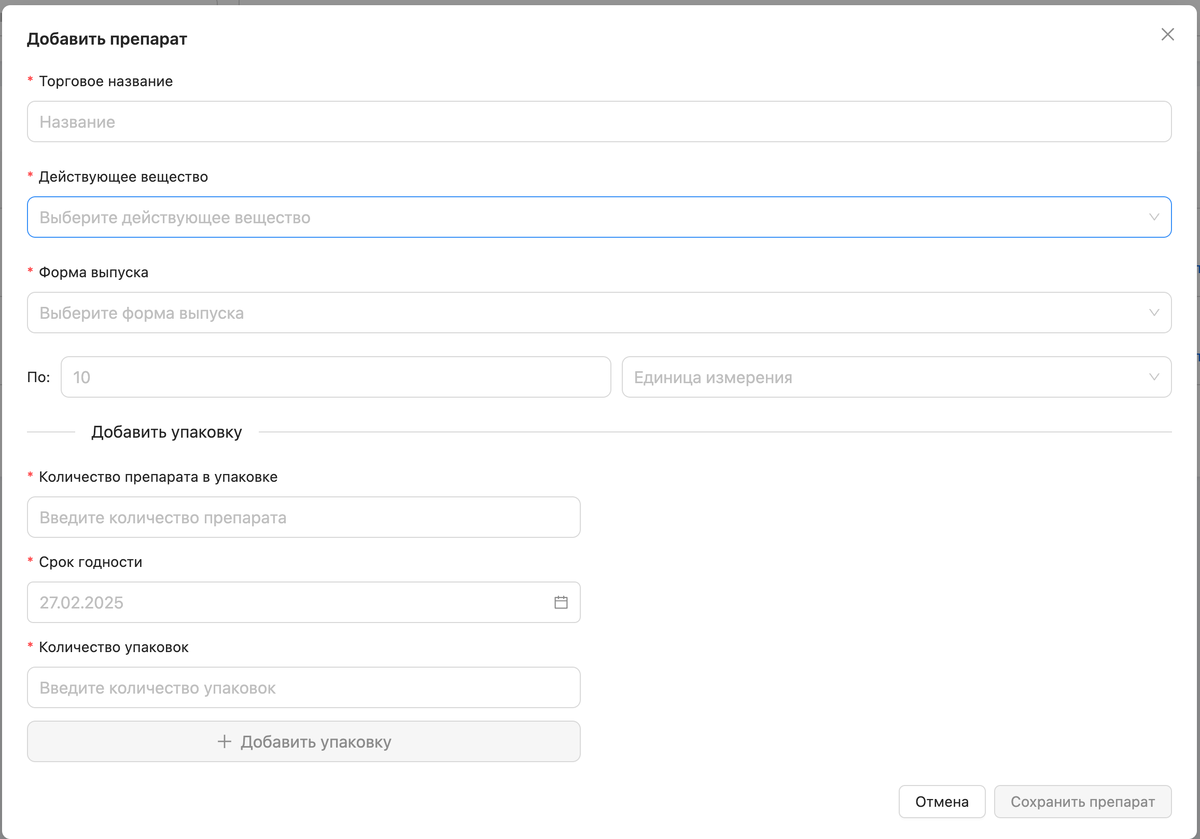This screenshot has height=839, width=1200.
Task: Focus the Торговое название input field
Action: [x=598, y=122]
